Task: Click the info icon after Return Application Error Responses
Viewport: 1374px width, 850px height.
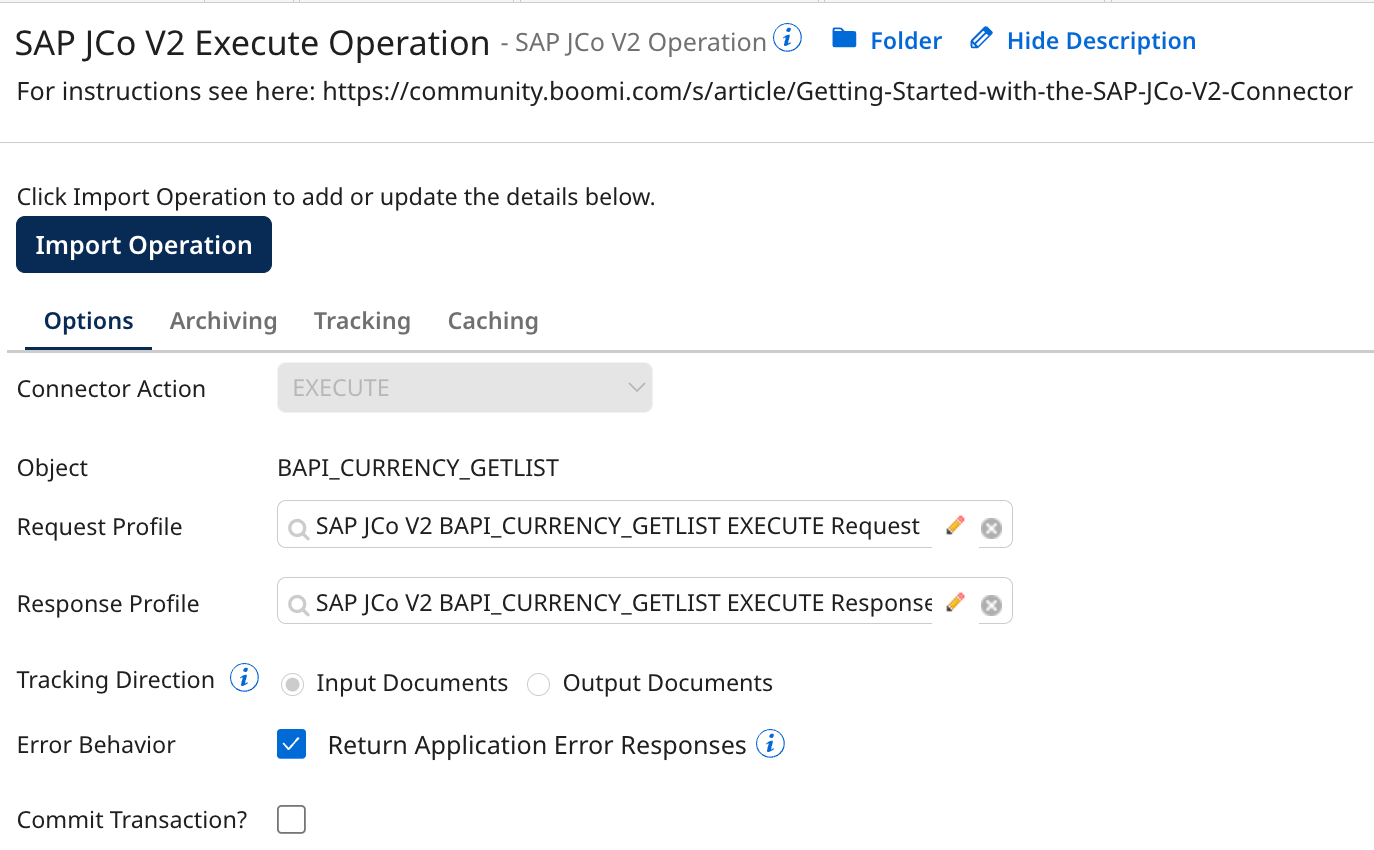Action: (770, 743)
